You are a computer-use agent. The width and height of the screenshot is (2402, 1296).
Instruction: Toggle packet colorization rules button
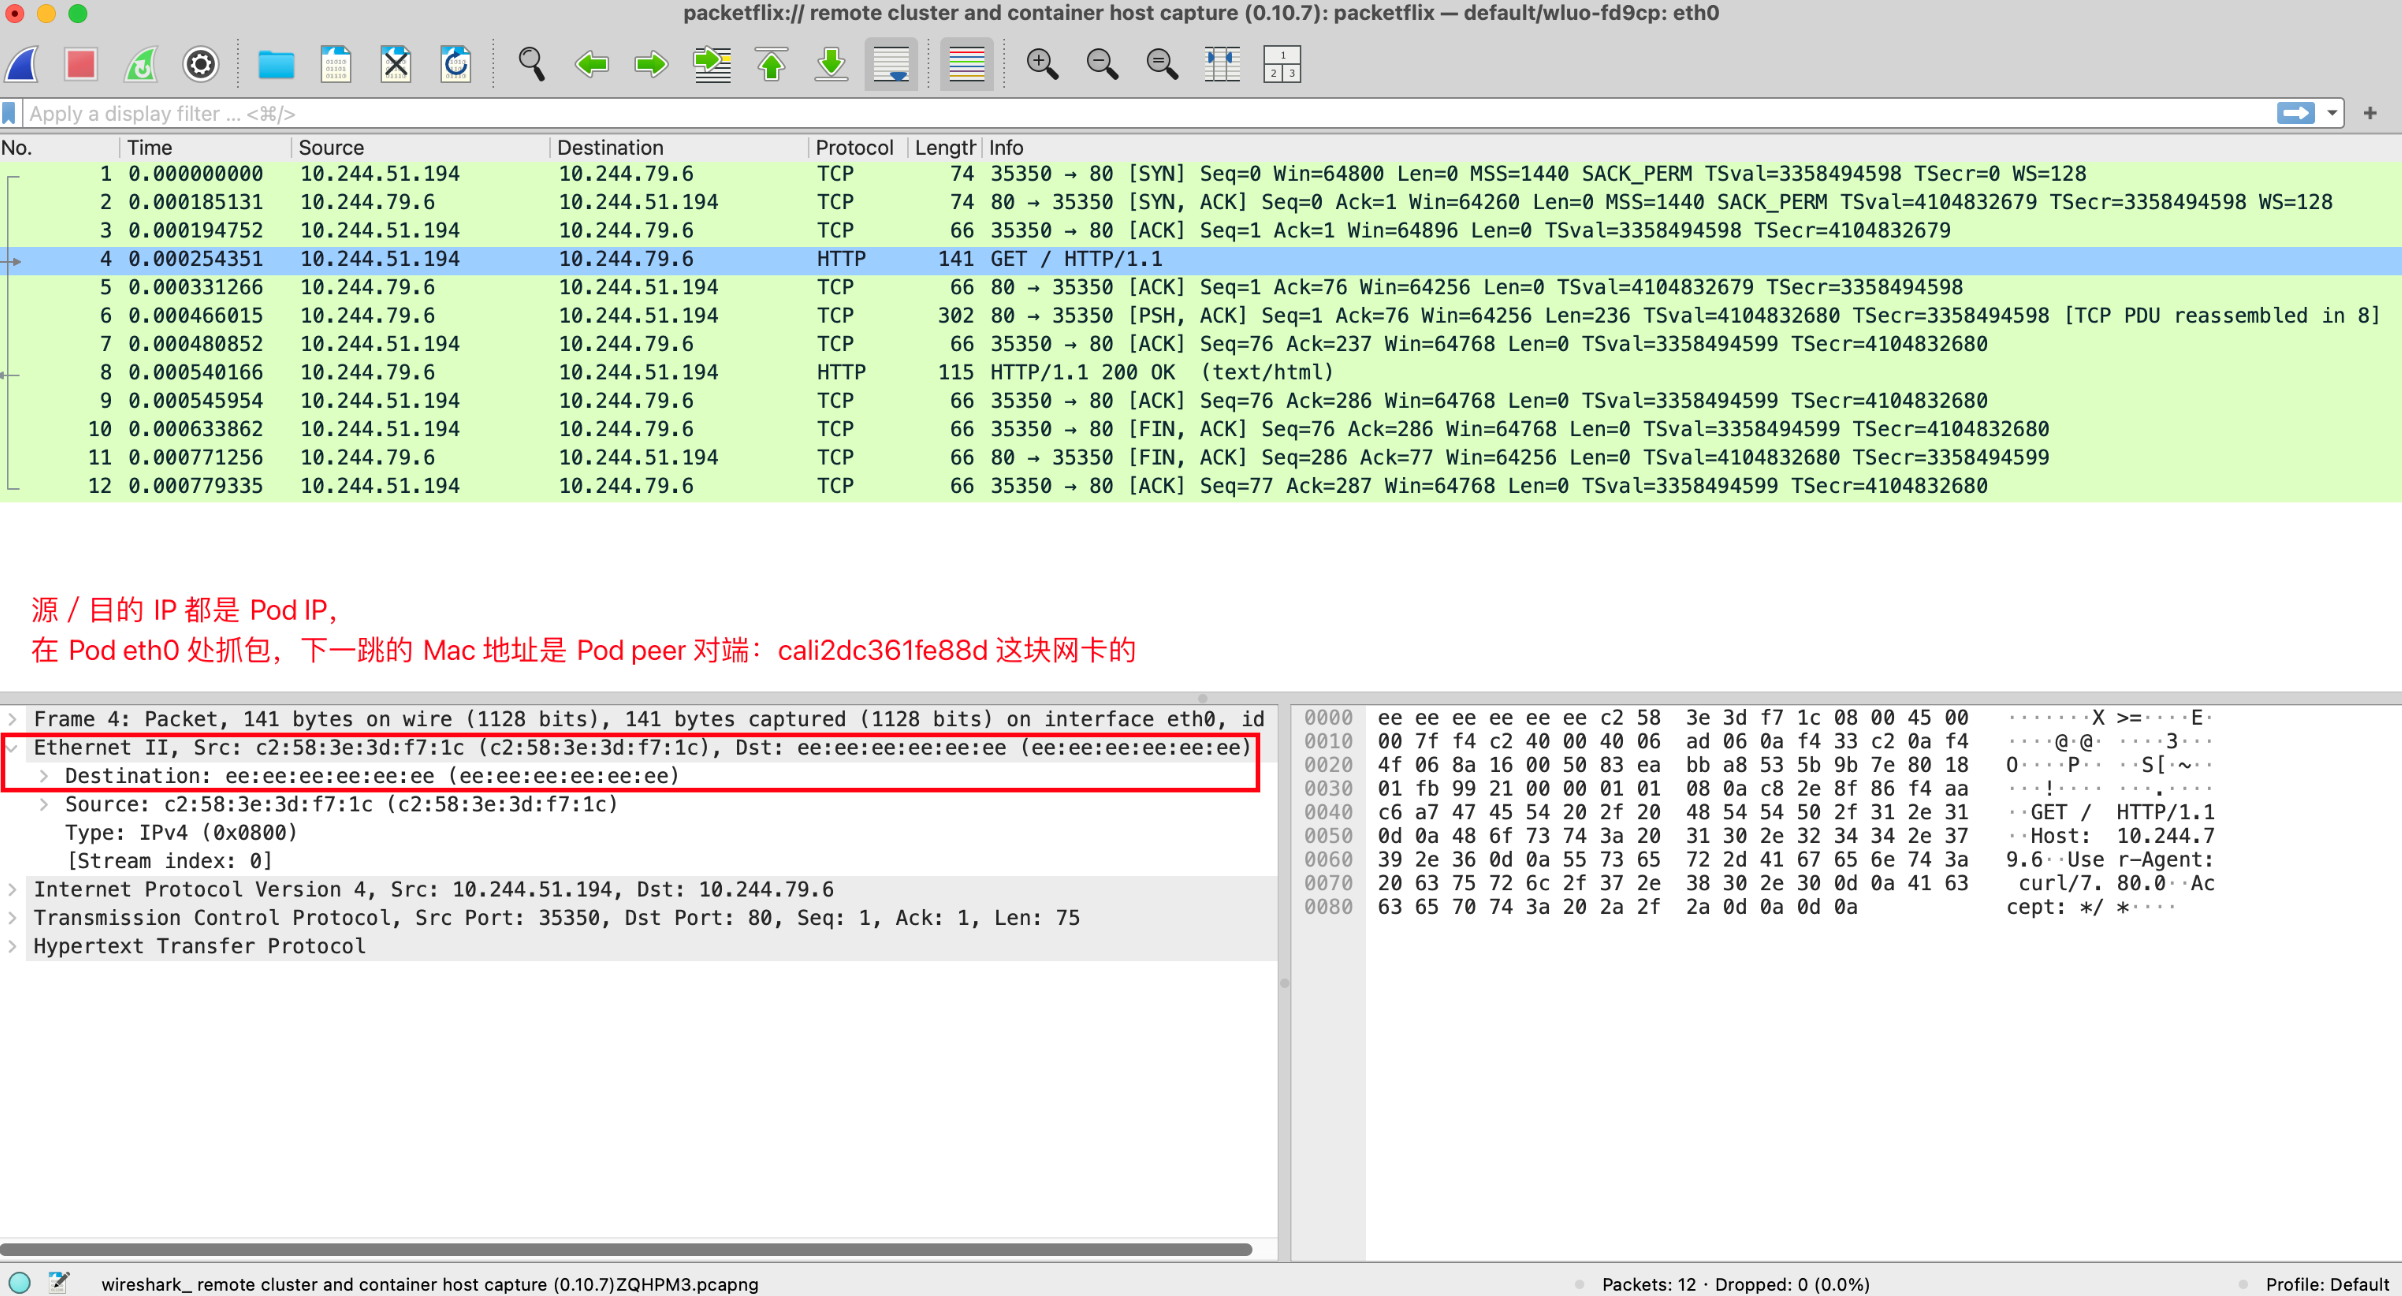(x=966, y=65)
